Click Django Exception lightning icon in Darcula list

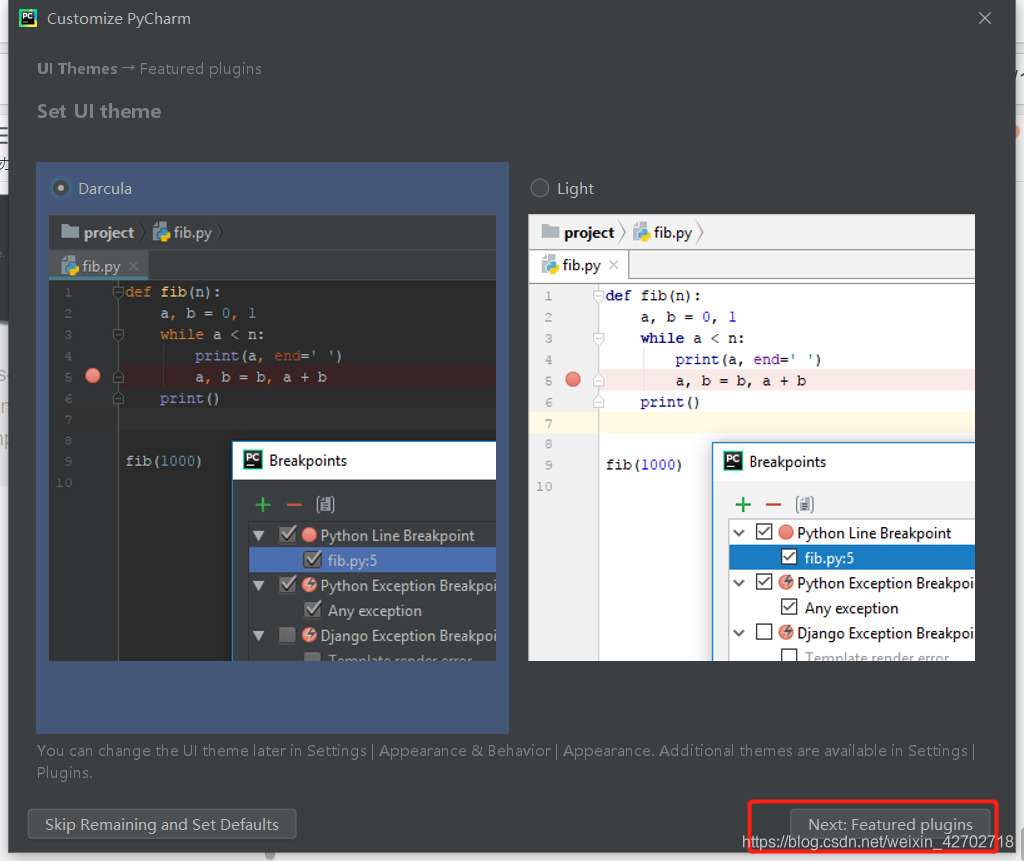click(x=309, y=635)
